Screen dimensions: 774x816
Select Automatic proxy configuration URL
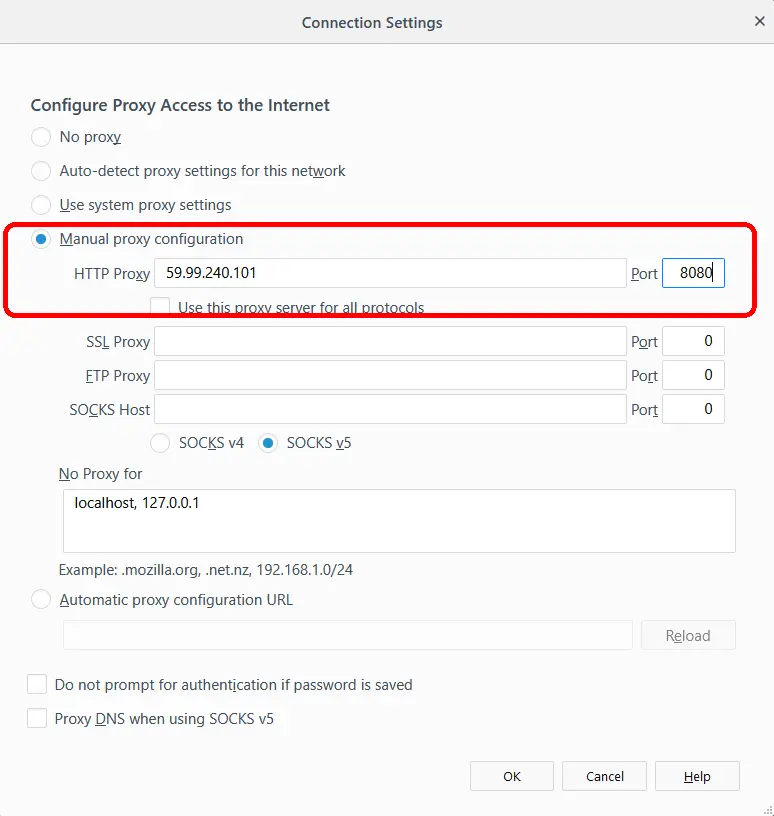point(40,599)
